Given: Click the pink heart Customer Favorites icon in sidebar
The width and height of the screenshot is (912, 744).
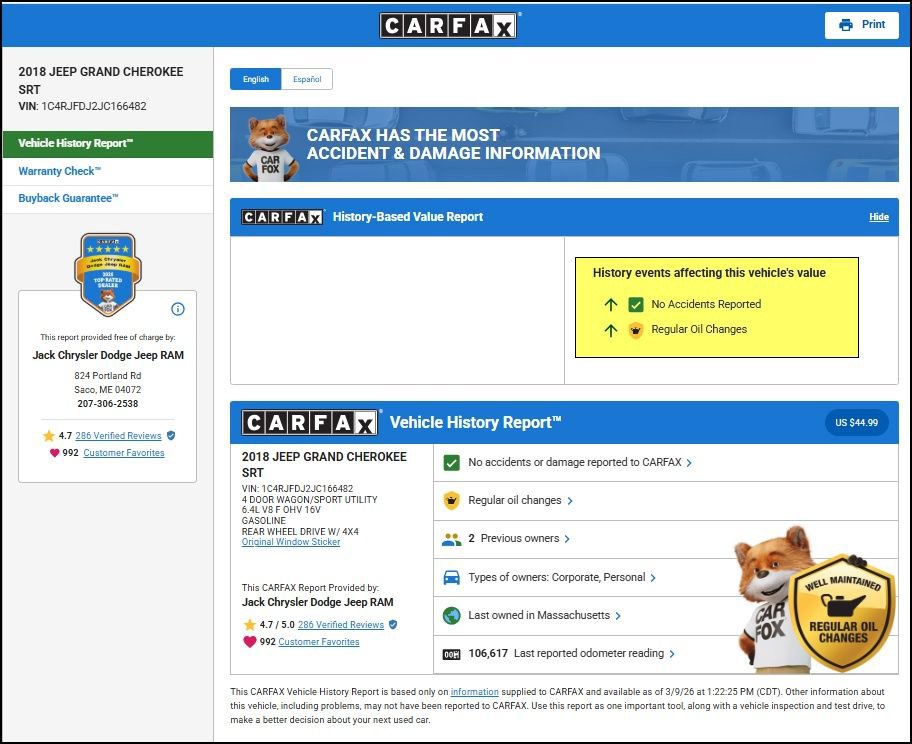Looking at the screenshot, I should [x=54, y=453].
